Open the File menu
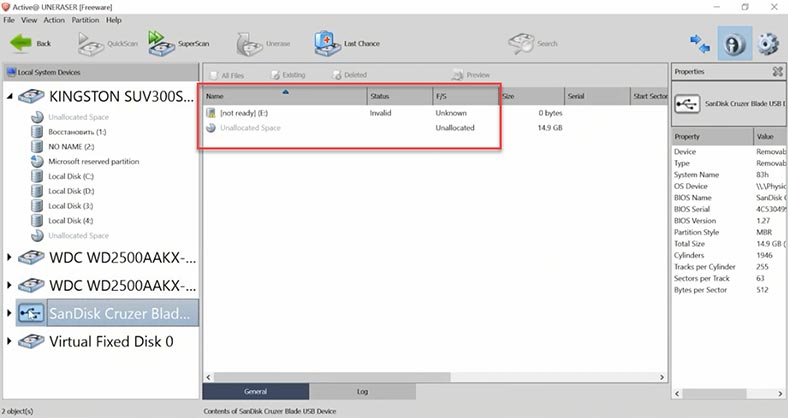This screenshot has width=788, height=418. click(9, 20)
